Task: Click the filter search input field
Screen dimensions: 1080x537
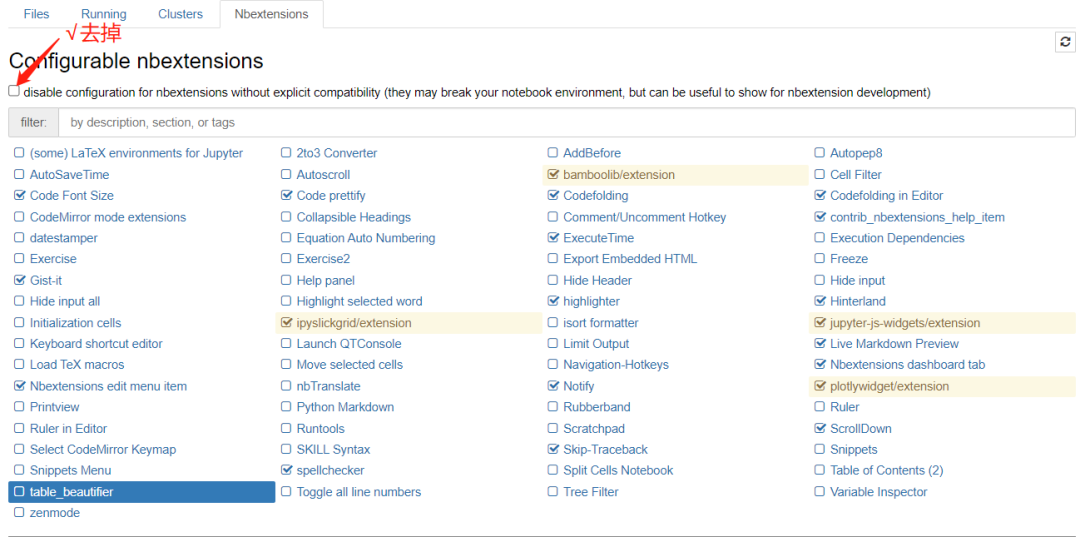Action: click(x=566, y=122)
